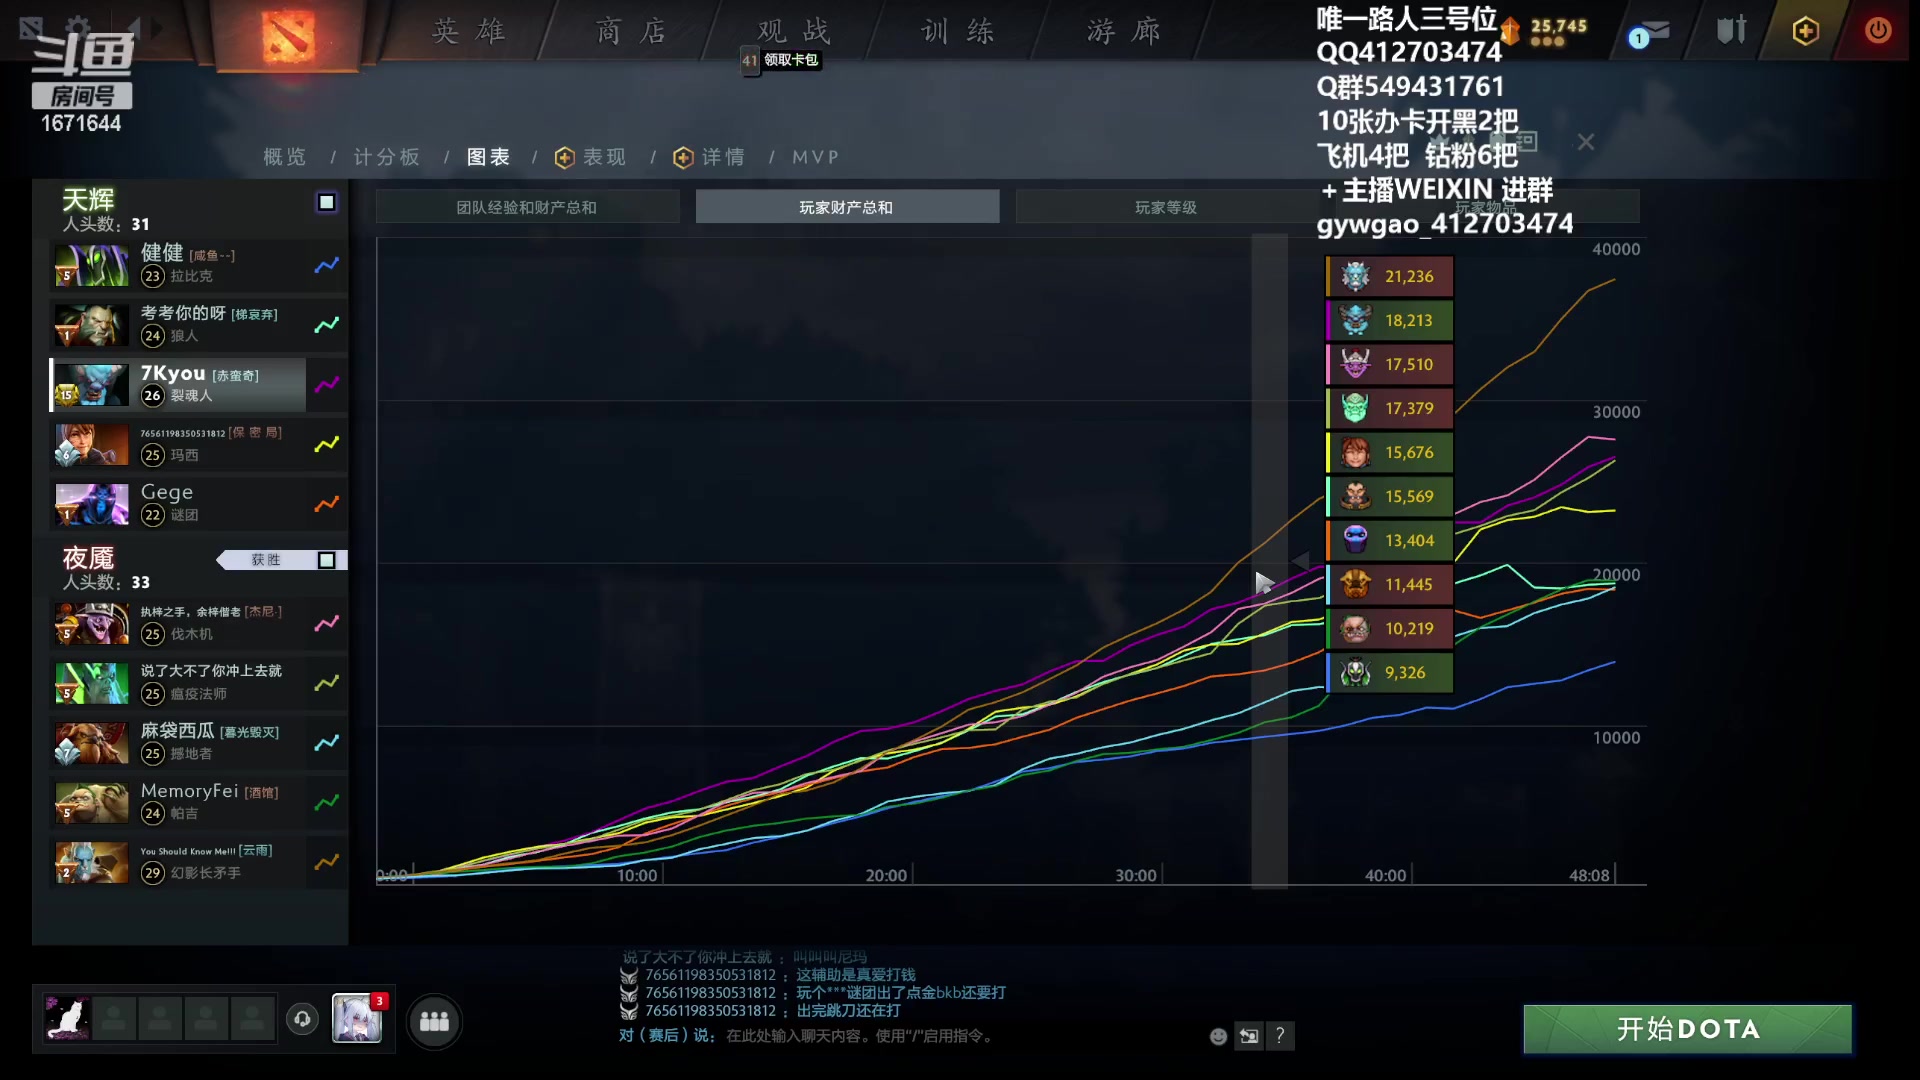This screenshot has width=1920, height=1080.
Task: Switch to 计分板 scoreboard tab
Action: click(x=387, y=157)
